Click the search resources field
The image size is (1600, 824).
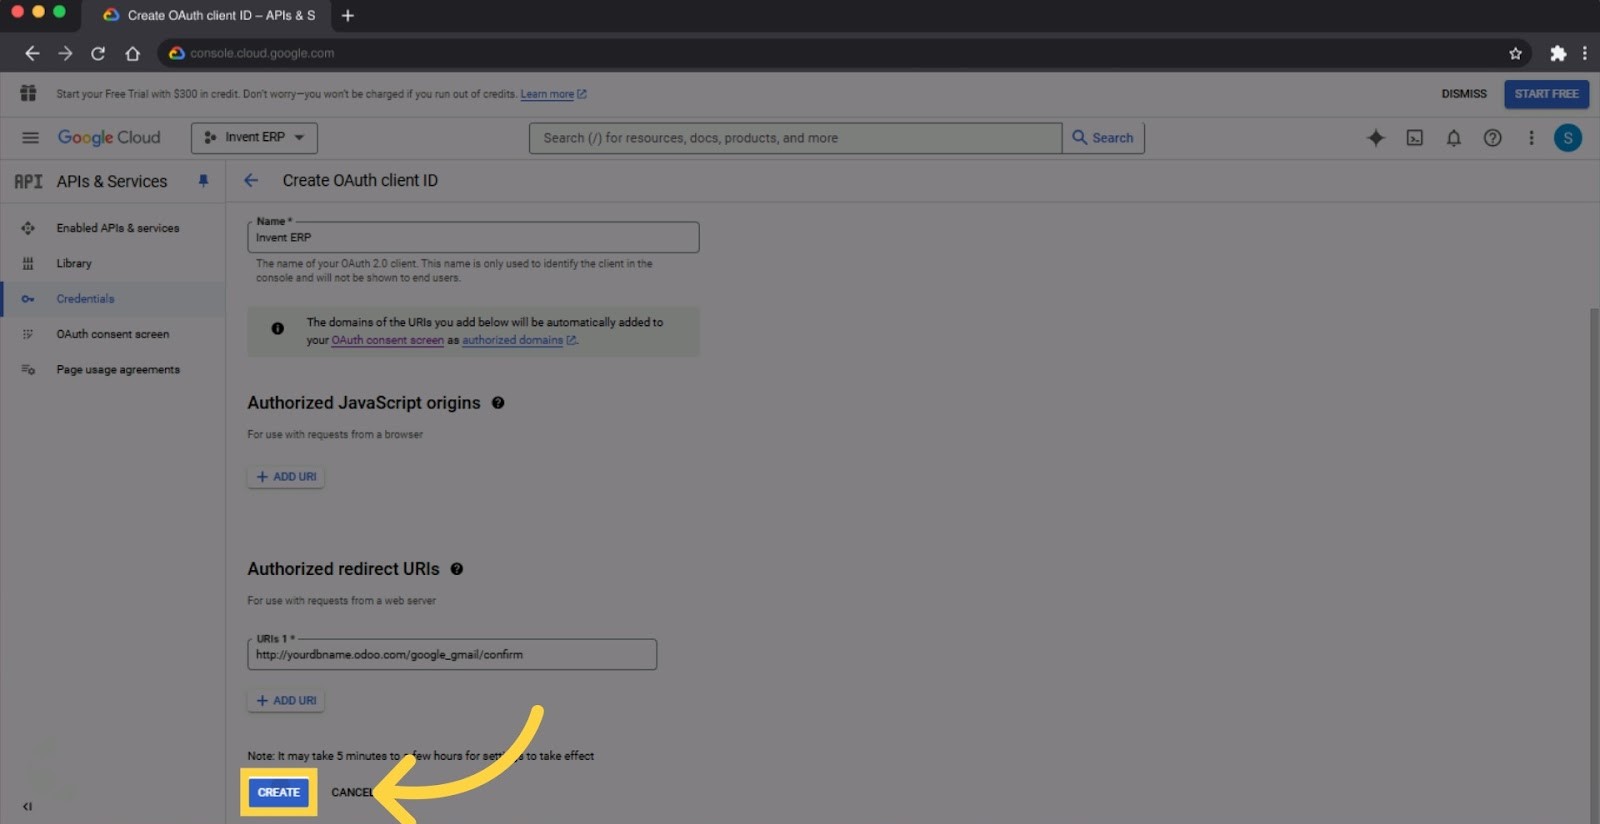(795, 138)
